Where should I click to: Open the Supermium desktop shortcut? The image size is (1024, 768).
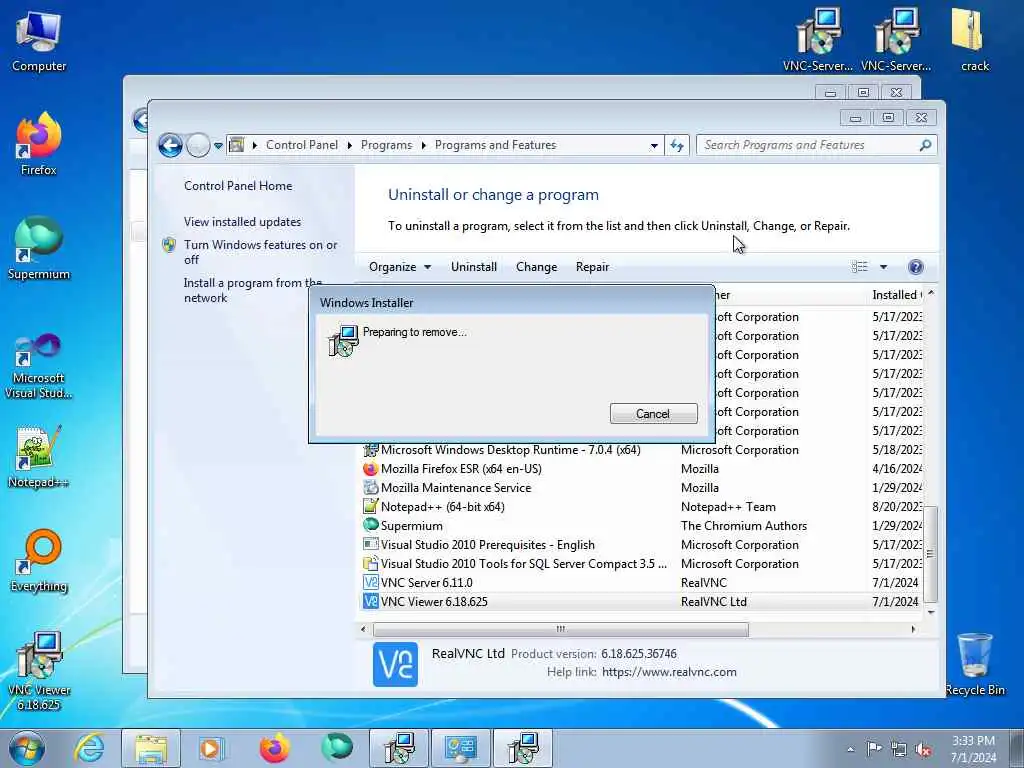[39, 249]
